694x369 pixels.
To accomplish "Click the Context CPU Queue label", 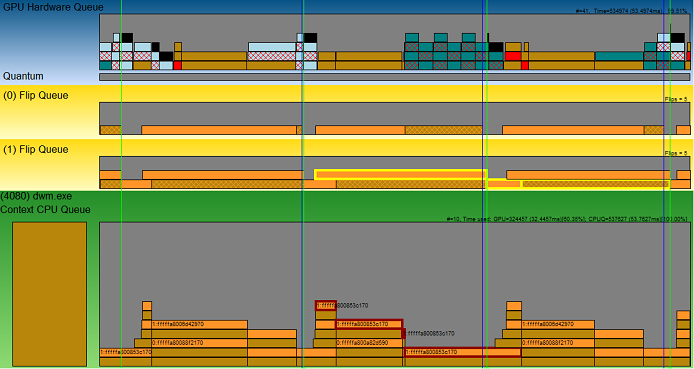I will pyautogui.click(x=46, y=209).
